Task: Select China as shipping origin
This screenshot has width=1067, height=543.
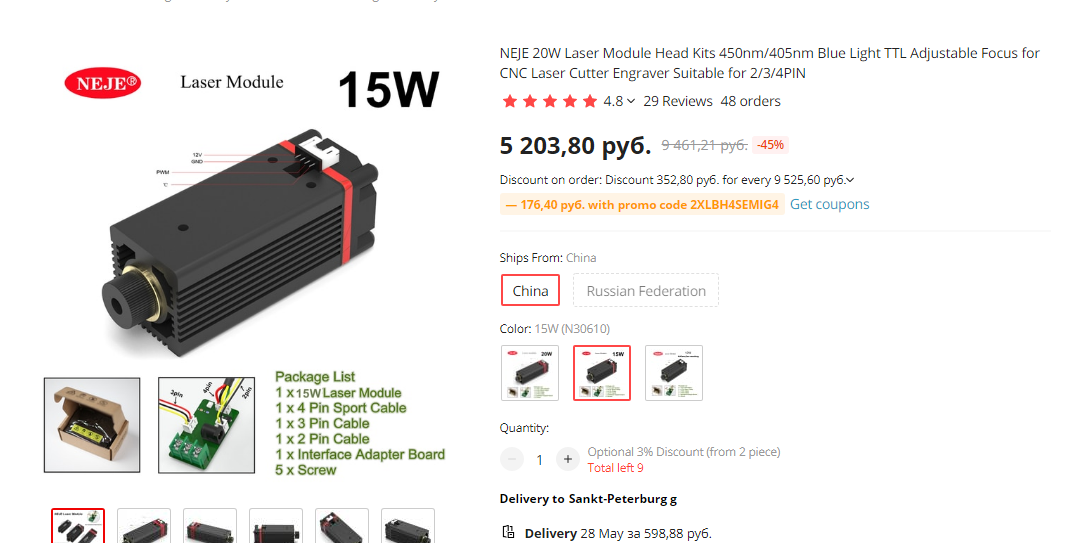Action: coord(530,291)
